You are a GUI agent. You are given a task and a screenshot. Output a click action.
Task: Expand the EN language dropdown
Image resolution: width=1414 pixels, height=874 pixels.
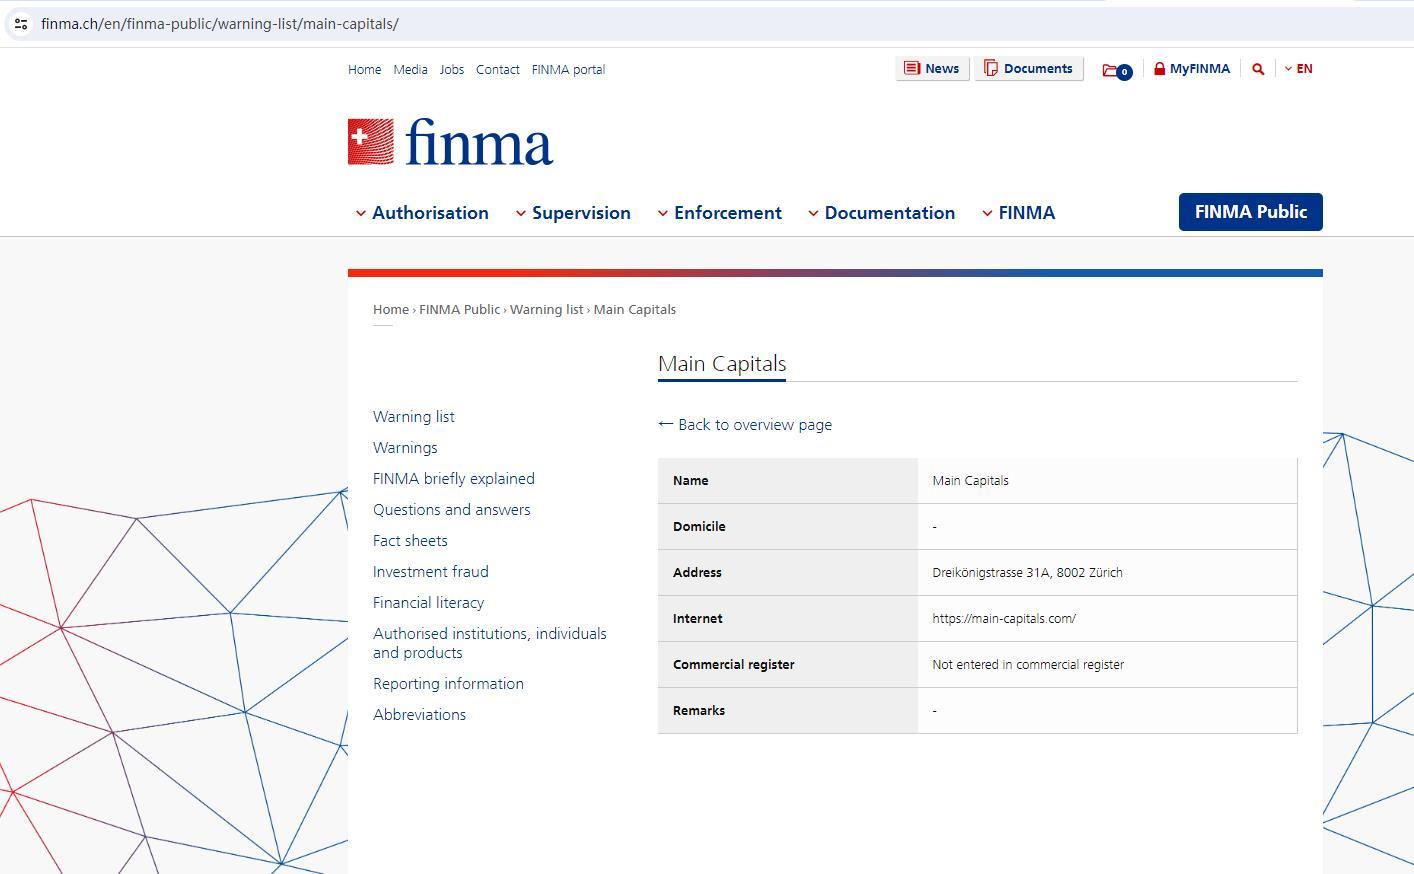[1298, 69]
